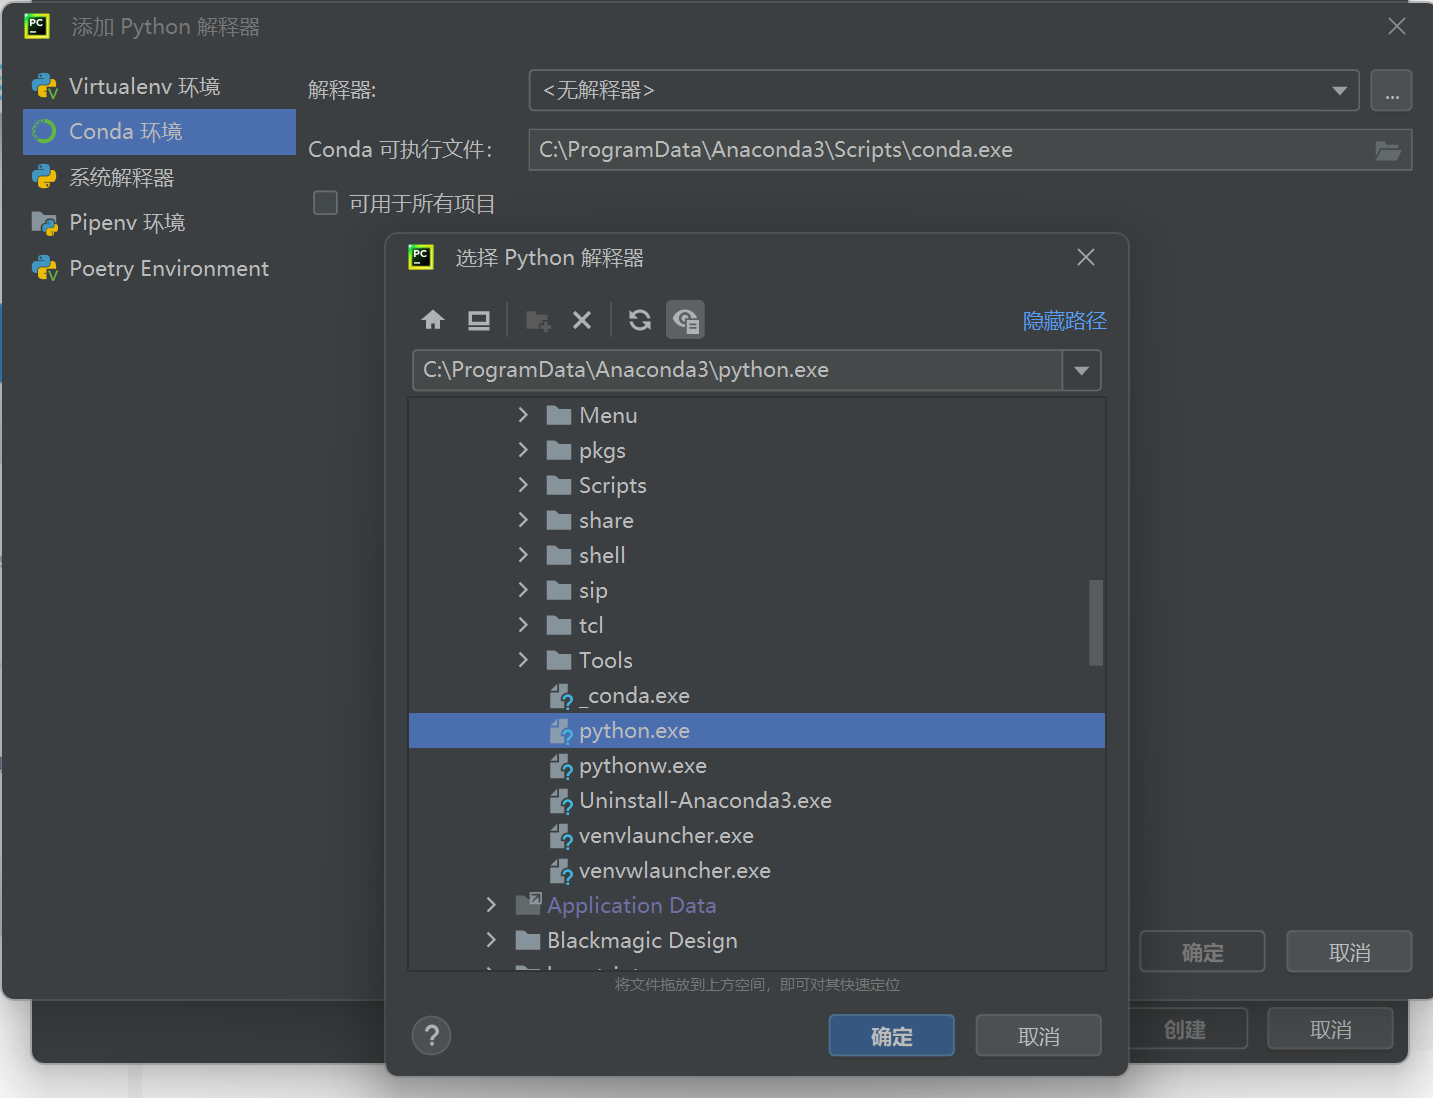Click the blue 确定 button in file chooser
The image size is (1433, 1098).
891,1036
